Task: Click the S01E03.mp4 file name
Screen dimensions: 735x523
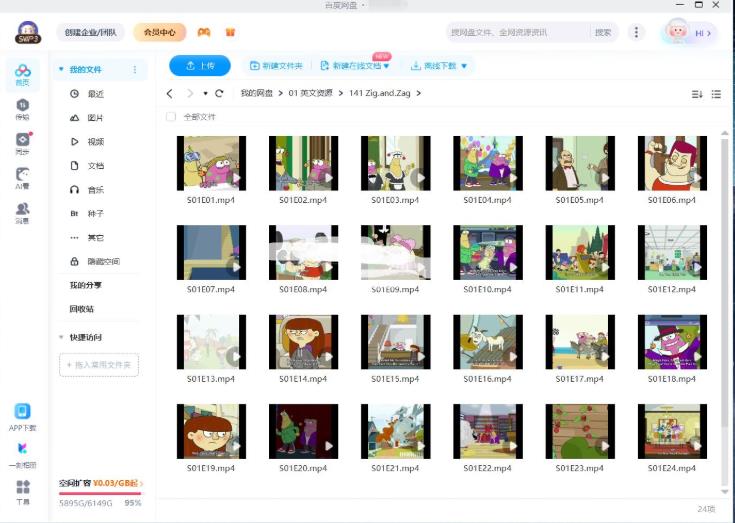Action: [x=395, y=200]
